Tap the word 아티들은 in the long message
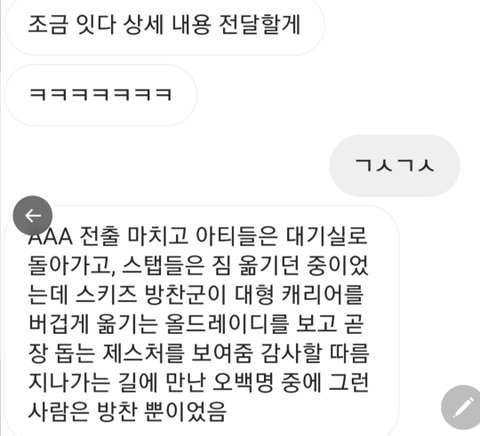Viewport: 480px width, 436px height. click(236, 236)
